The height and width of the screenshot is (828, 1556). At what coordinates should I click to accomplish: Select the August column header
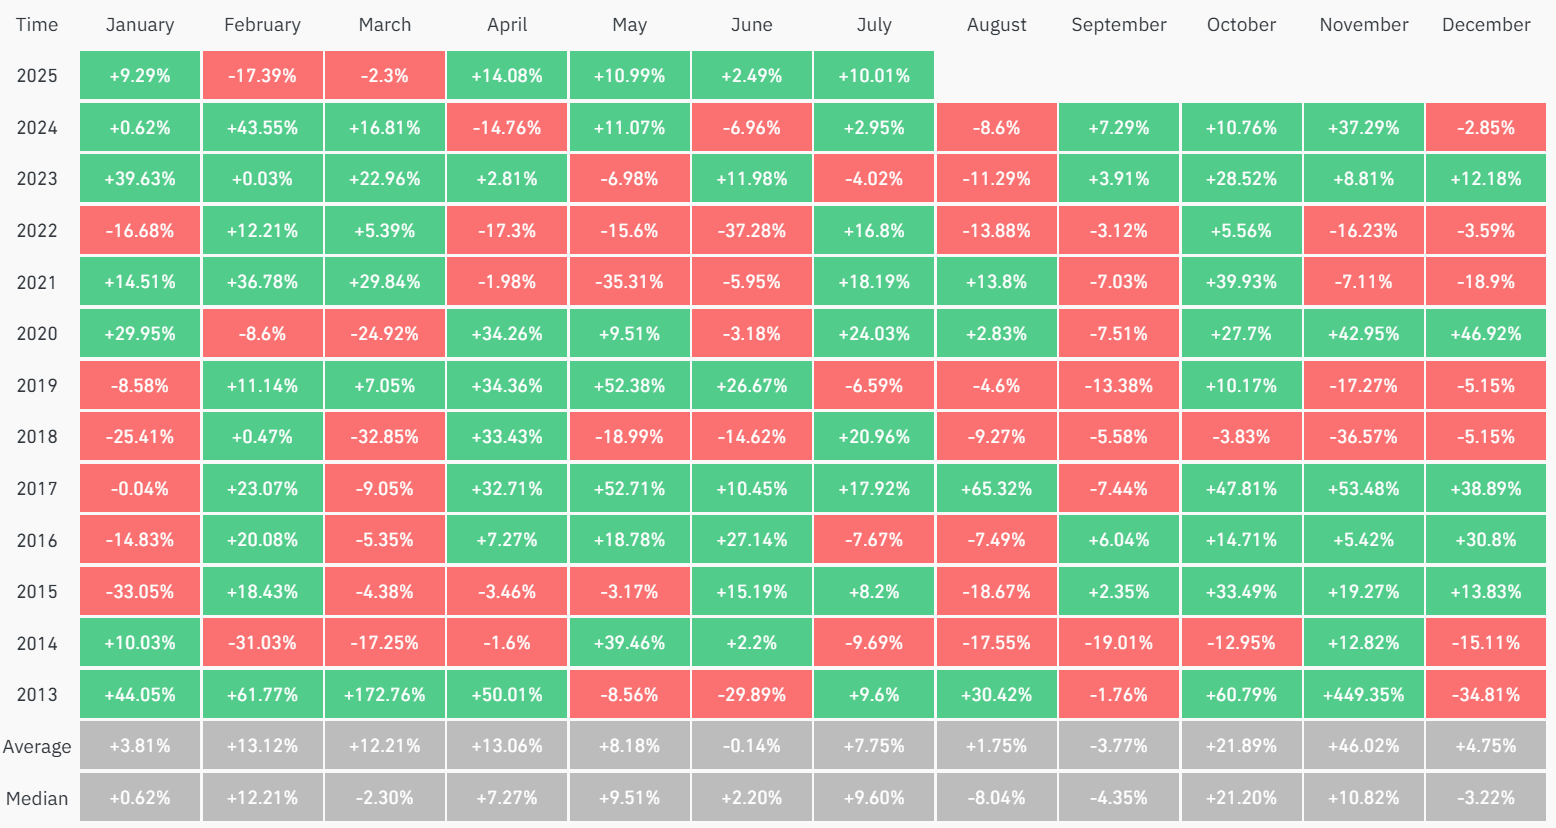point(997,25)
